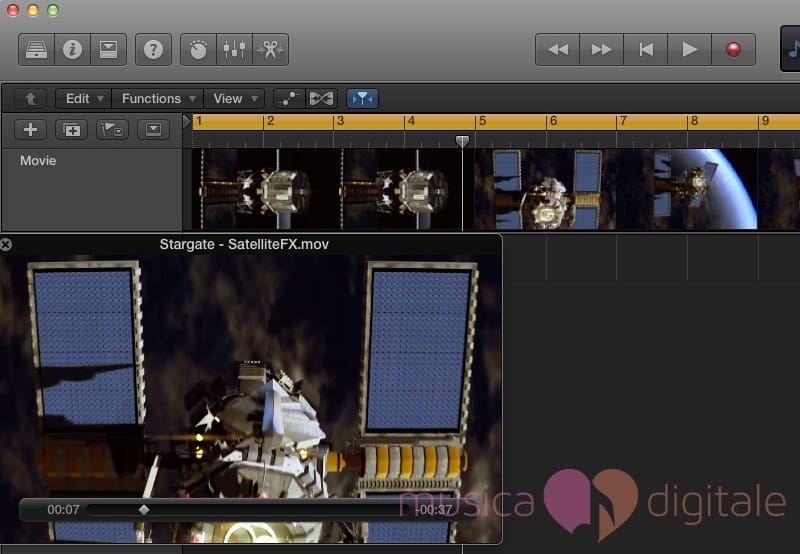Click the duplicate track button
This screenshot has height=554, width=800.
click(x=71, y=130)
